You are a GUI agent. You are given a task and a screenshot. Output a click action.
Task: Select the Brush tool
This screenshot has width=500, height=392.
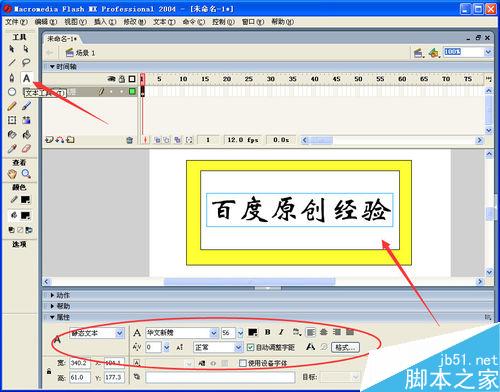26,106
